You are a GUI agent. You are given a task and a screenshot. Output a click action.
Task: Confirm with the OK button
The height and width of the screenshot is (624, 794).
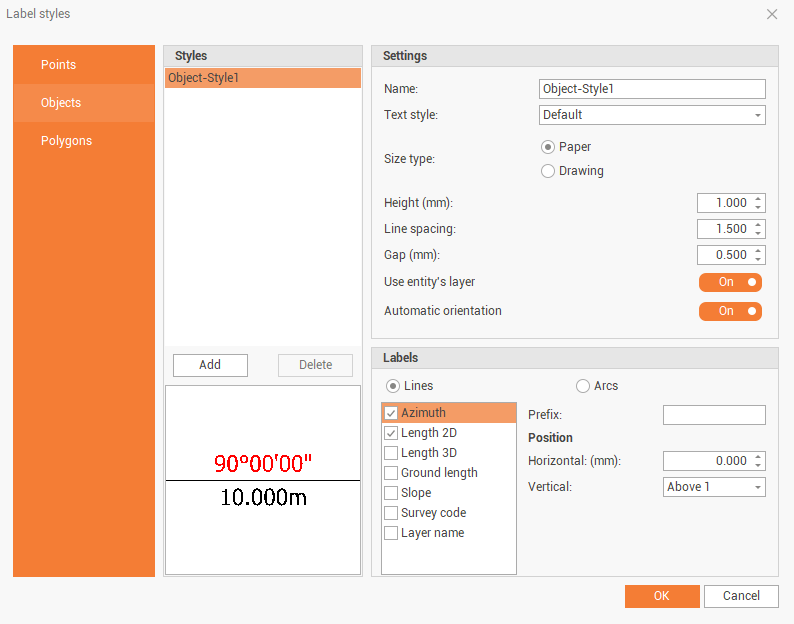coord(661,596)
